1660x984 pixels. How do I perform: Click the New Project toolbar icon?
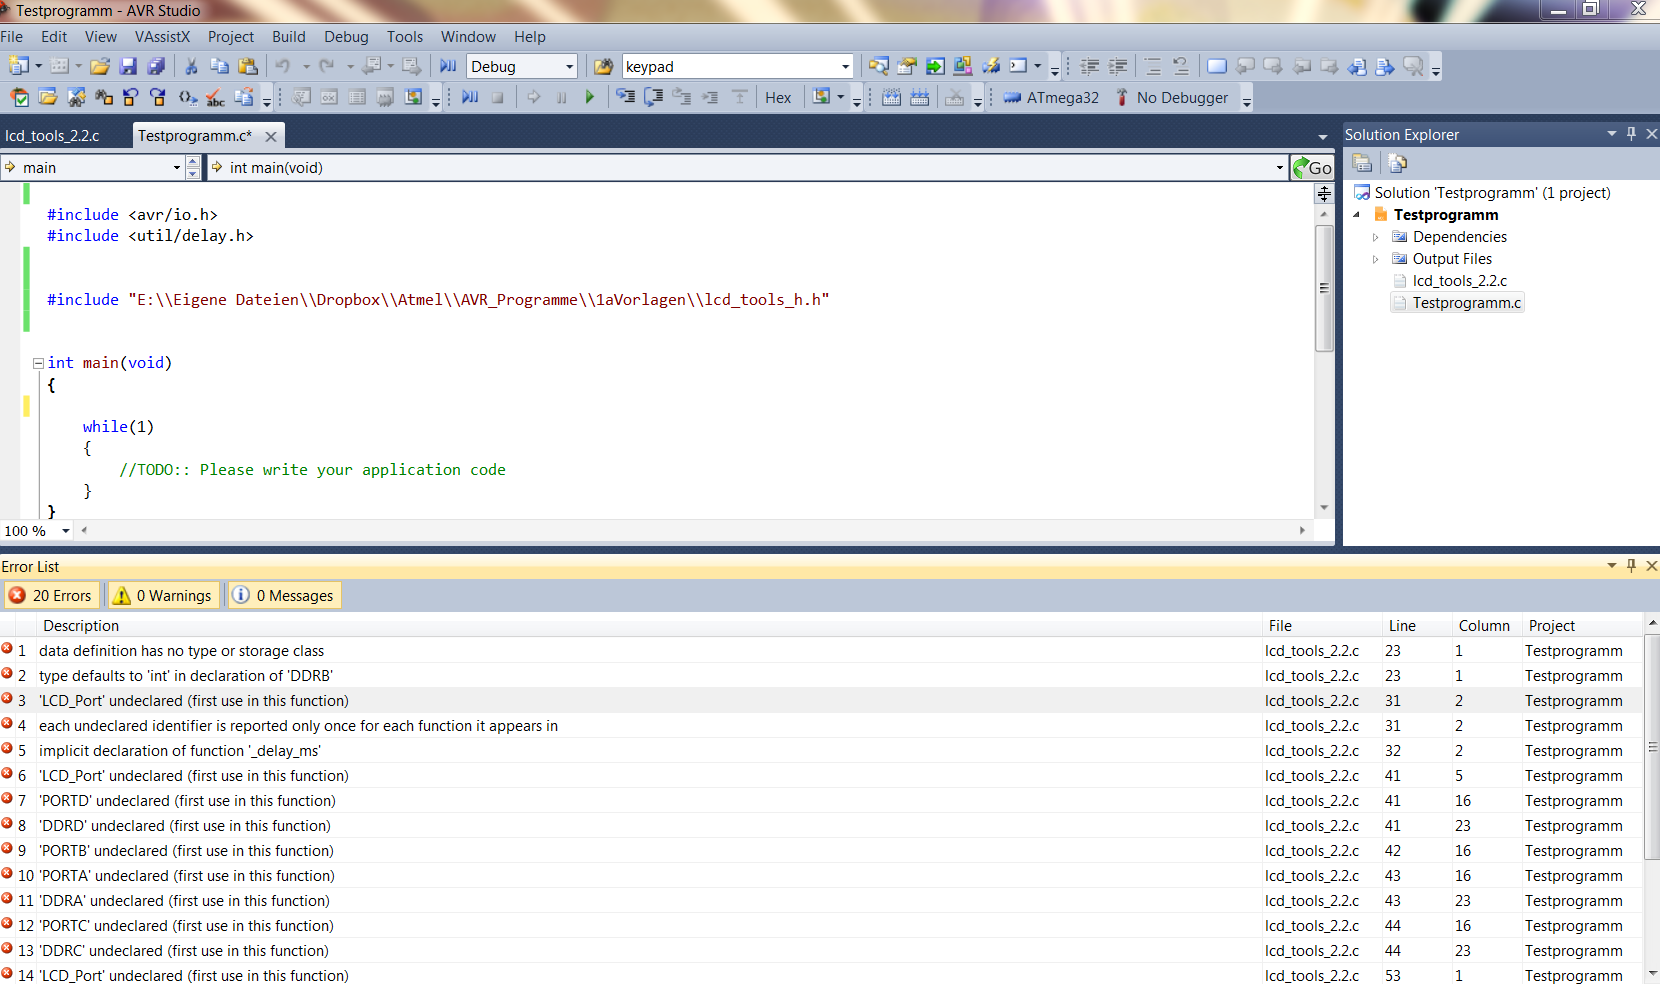coord(18,66)
